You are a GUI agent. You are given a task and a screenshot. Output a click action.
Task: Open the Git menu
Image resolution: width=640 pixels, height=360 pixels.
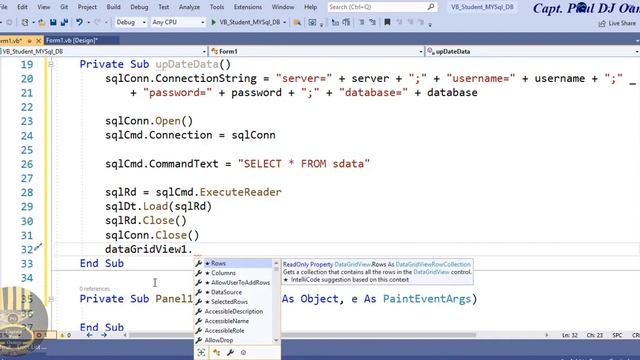64,7
